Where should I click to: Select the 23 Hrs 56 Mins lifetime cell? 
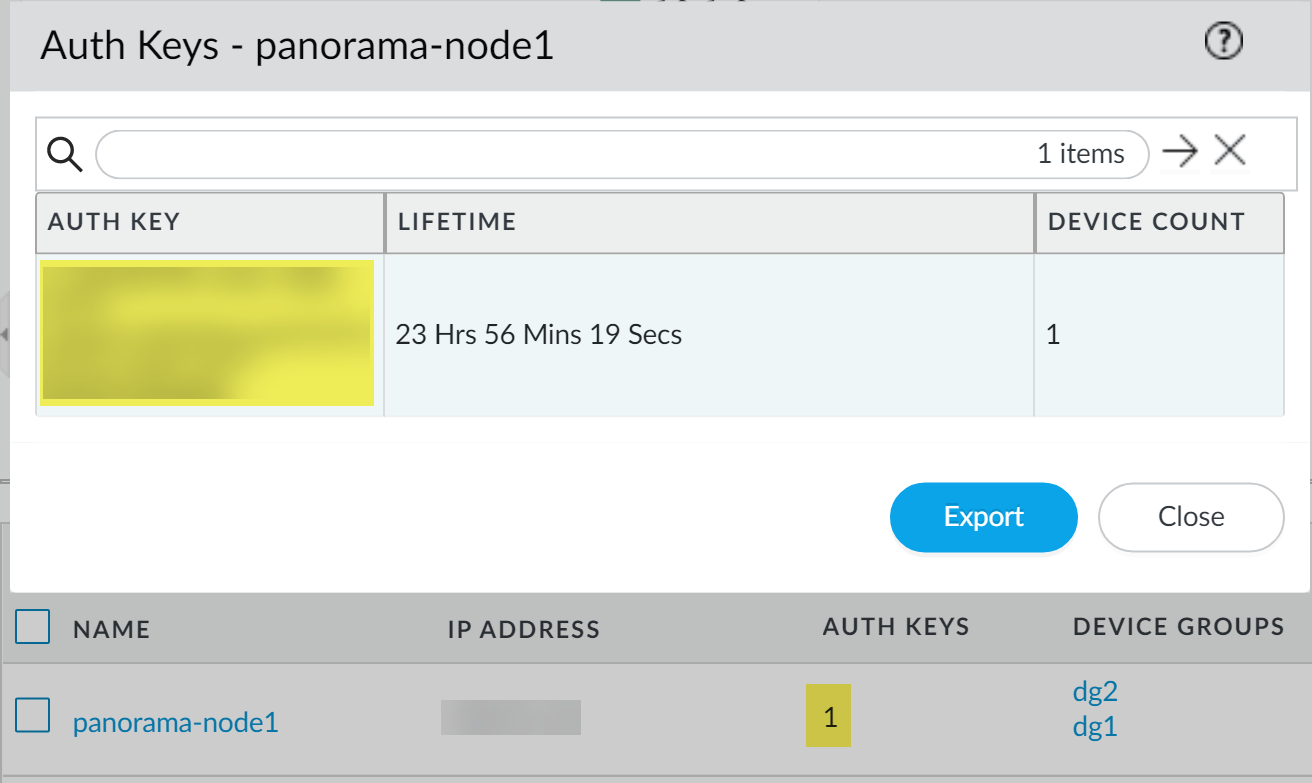[x=539, y=334]
